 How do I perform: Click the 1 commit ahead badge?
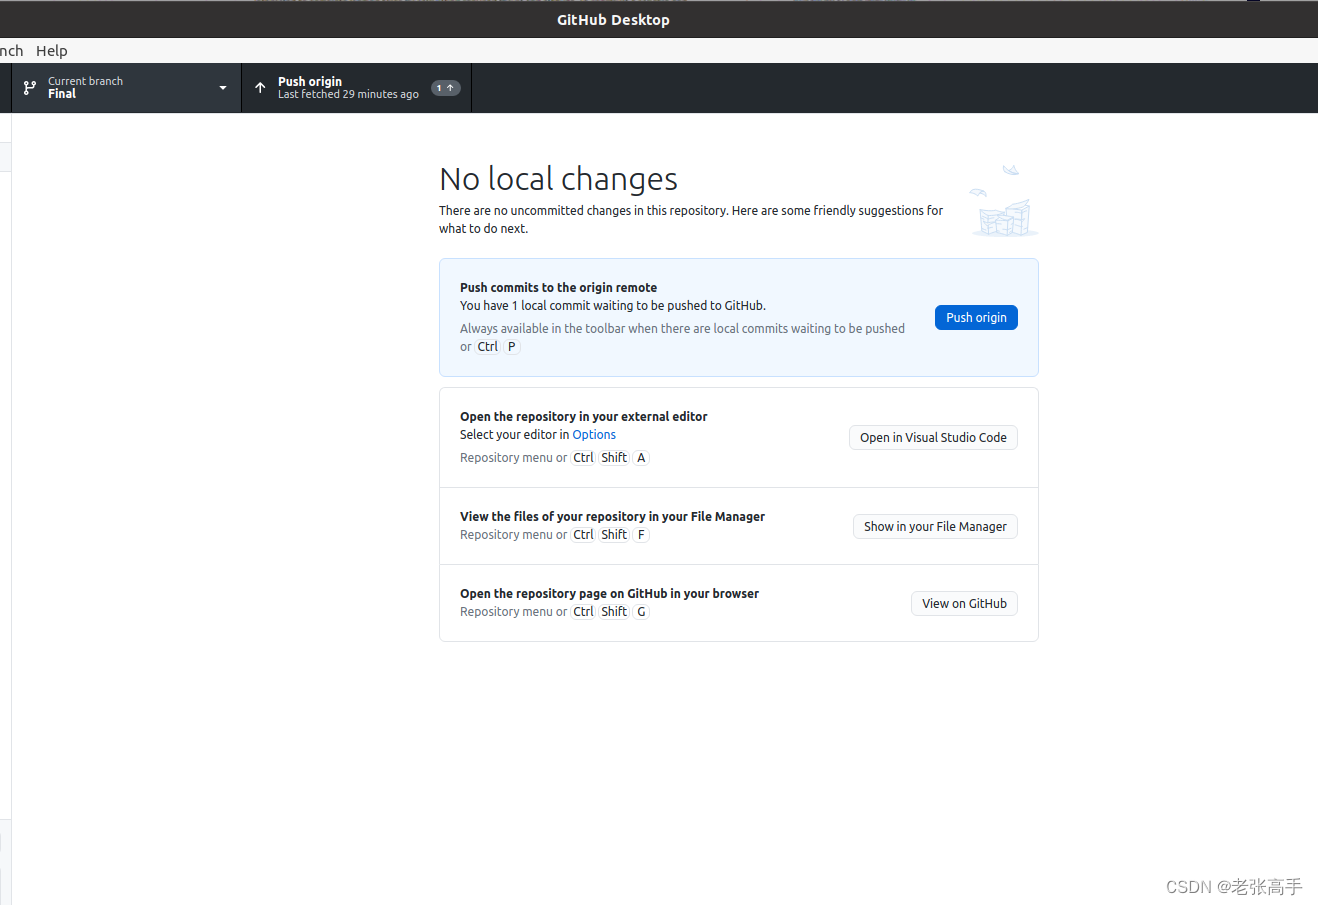click(x=446, y=88)
